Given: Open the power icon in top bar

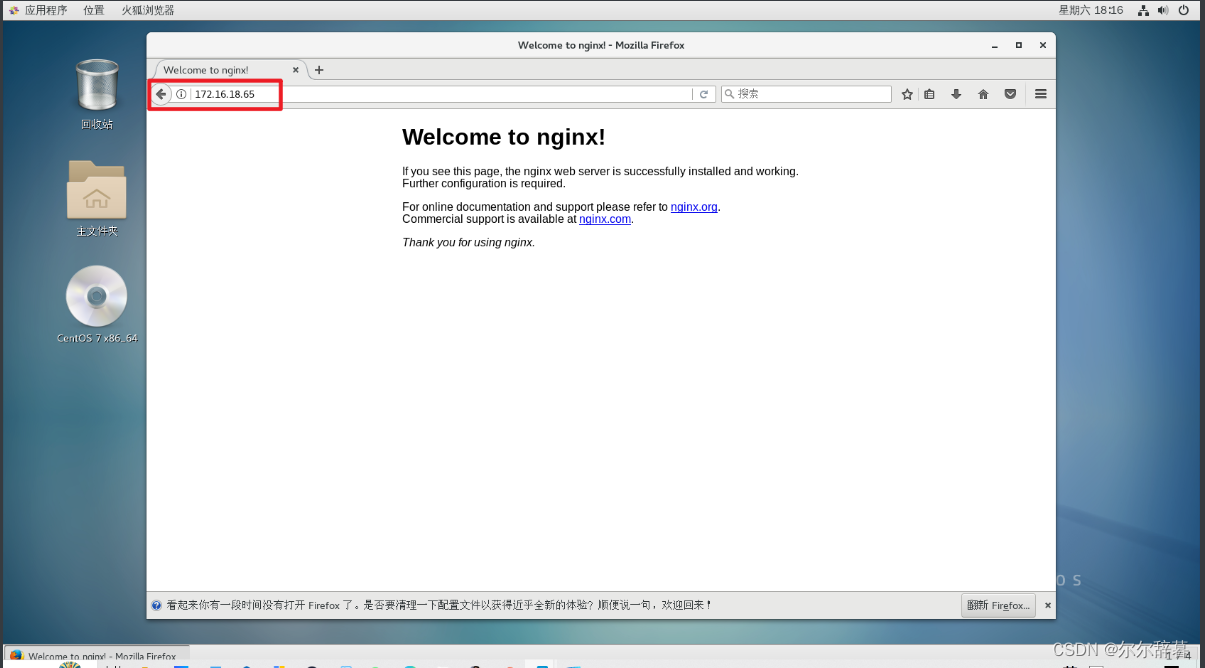Looking at the screenshot, I should click(x=1184, y=10).
